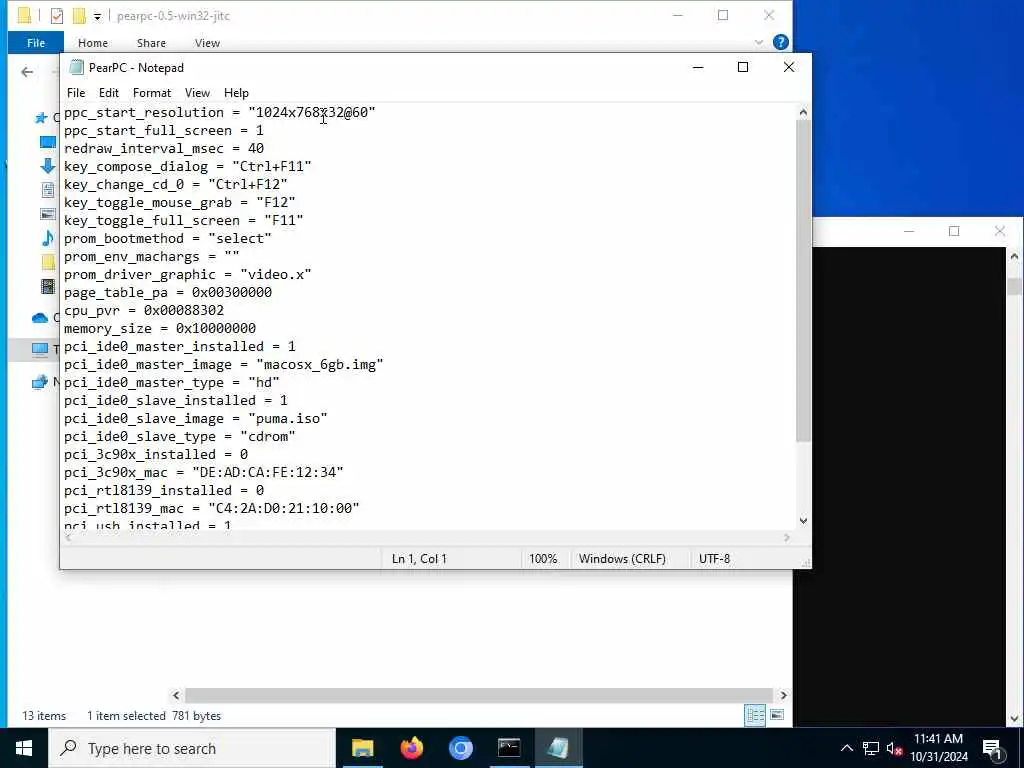The image size is (1024, 768).
Task: Click the "Windows (CRLF)" status bar entry
Action: [x=622, y=558]
